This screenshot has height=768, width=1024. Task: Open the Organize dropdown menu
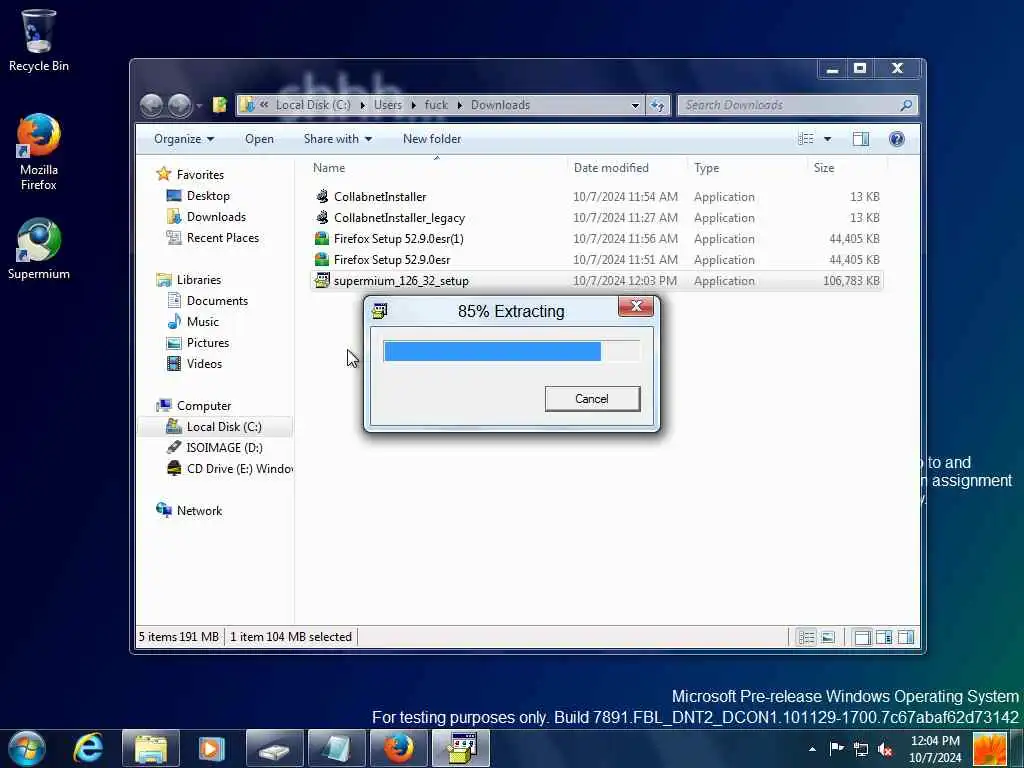[x=184, y=138]
